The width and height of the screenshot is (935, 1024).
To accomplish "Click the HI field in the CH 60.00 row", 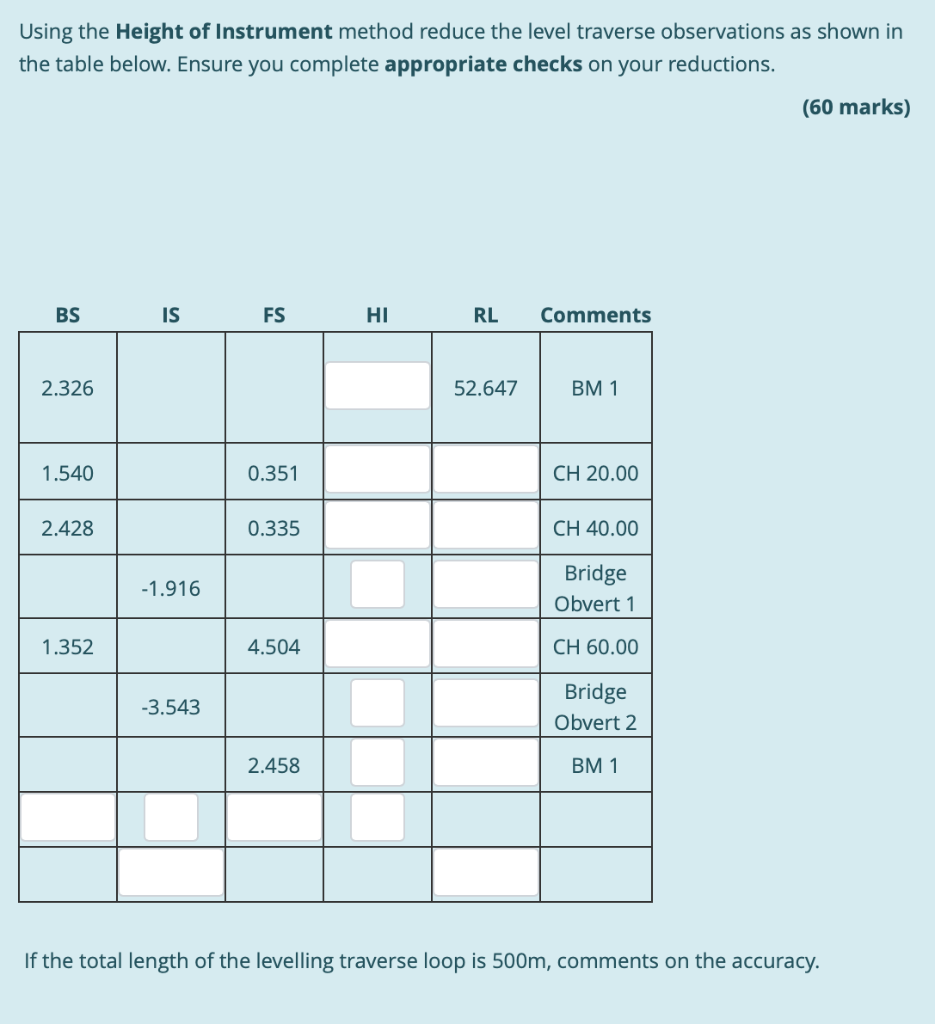I will click(375, 642).
